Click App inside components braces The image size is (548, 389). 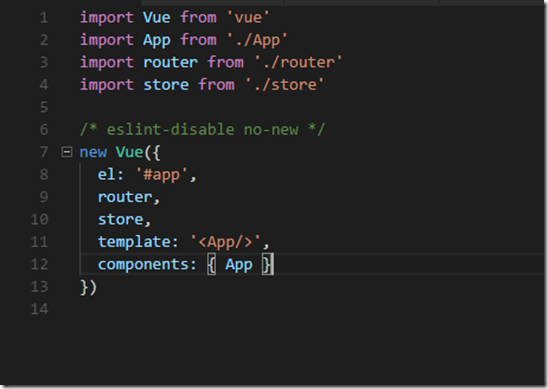coord(239,265)
